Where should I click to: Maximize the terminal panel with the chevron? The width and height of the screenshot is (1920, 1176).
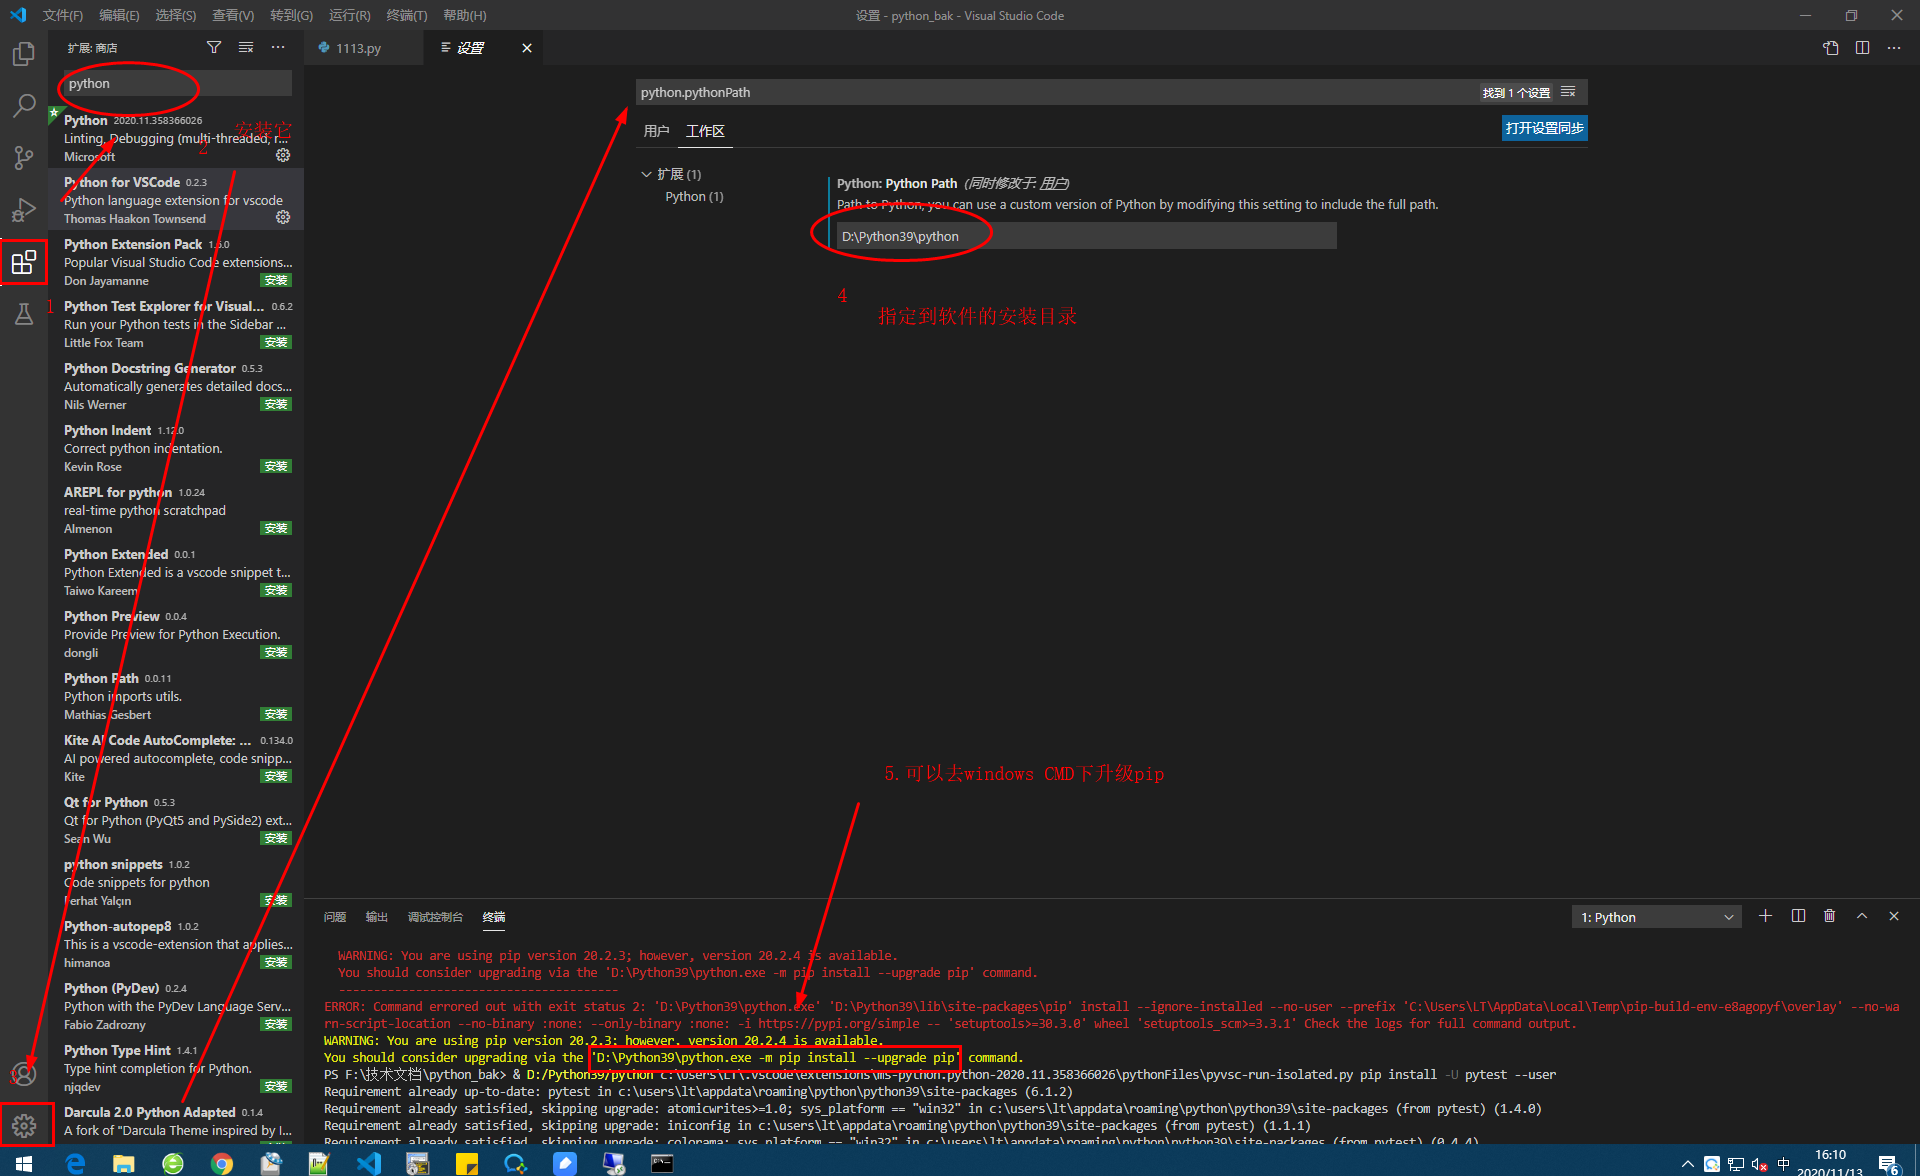click(x=1861, y=916)
